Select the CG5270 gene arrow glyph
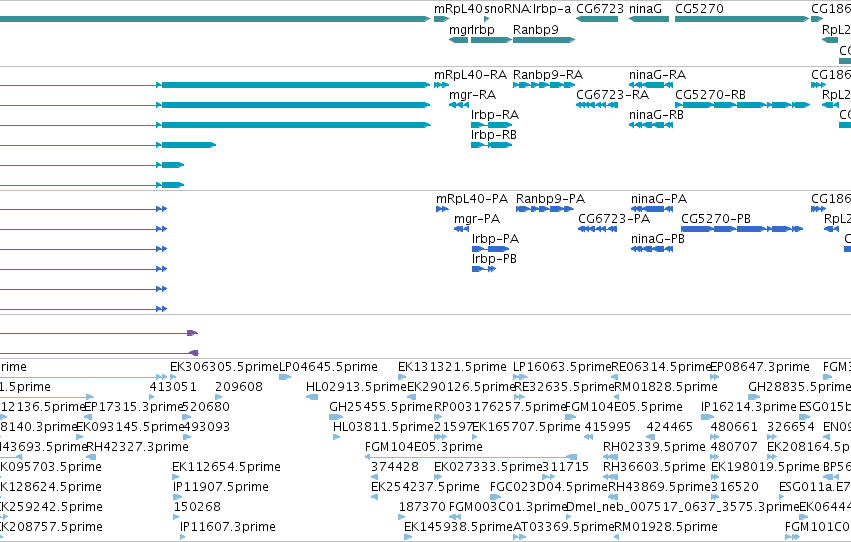851x542 pixels. pos(742,19)
